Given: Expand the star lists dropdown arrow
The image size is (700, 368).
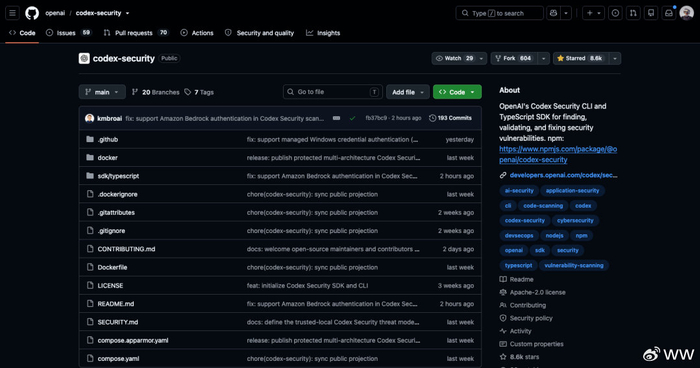Looking at the screenshot, I should click(615, 58).
